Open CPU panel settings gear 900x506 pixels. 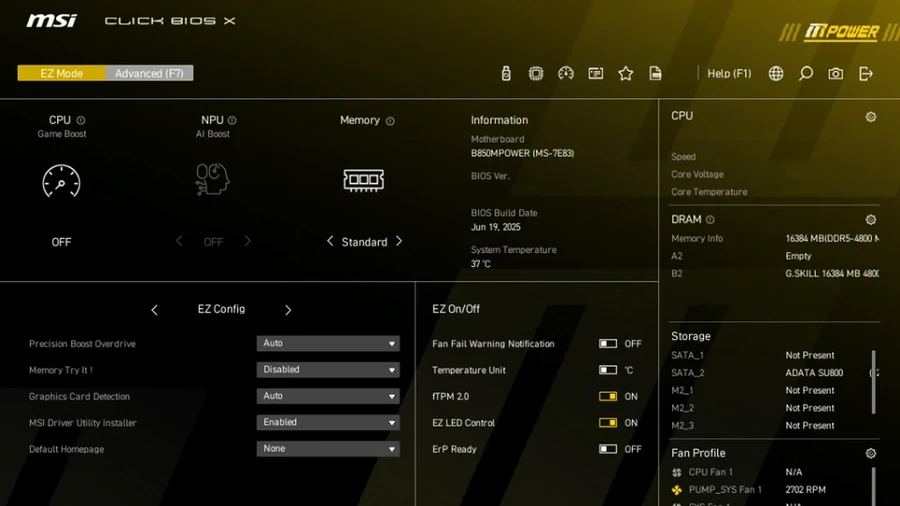click(871, 117)
